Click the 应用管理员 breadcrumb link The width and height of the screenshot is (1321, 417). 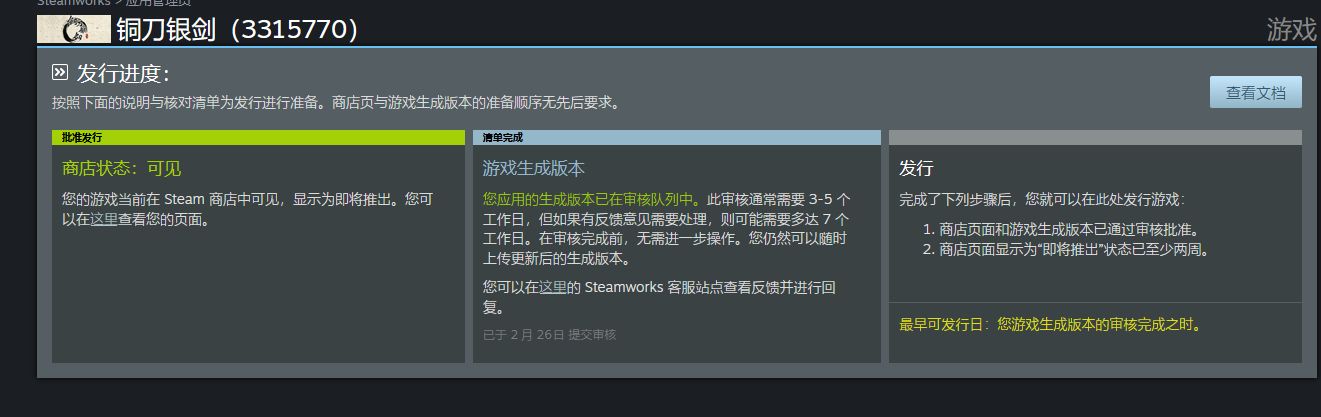(158, 3)
